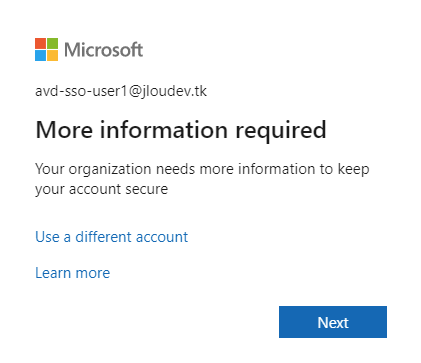Click the red square of the Microsoft logo
Image resolution: width=421 pixels, height=363 pixels.
[x=40, y=43]
